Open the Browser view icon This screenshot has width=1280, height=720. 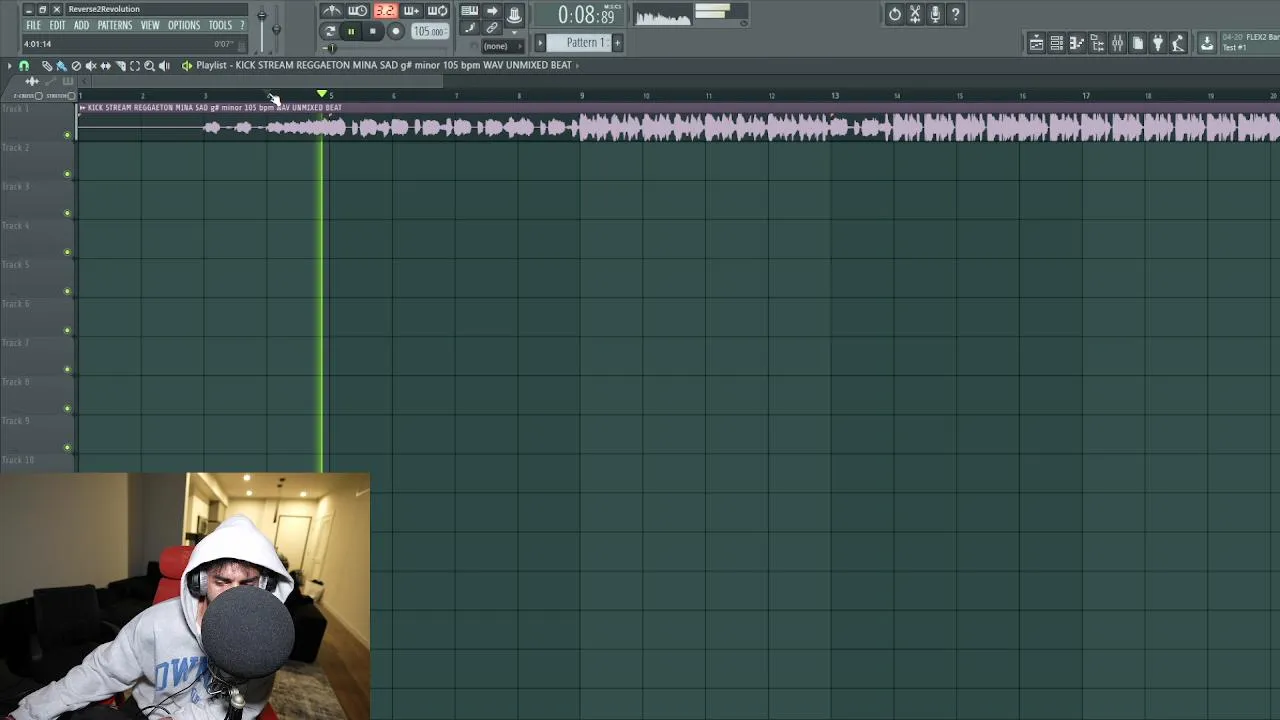click(1097, 43)
